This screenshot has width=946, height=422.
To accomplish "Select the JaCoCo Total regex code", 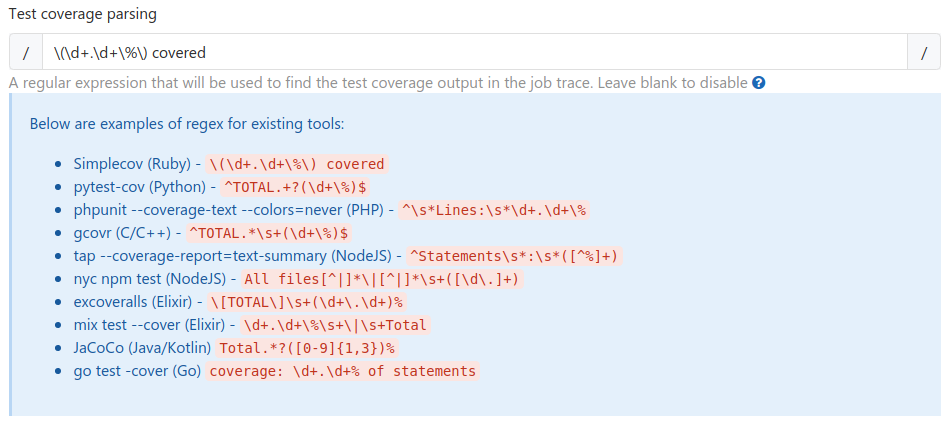I will [x=308, y=348].
